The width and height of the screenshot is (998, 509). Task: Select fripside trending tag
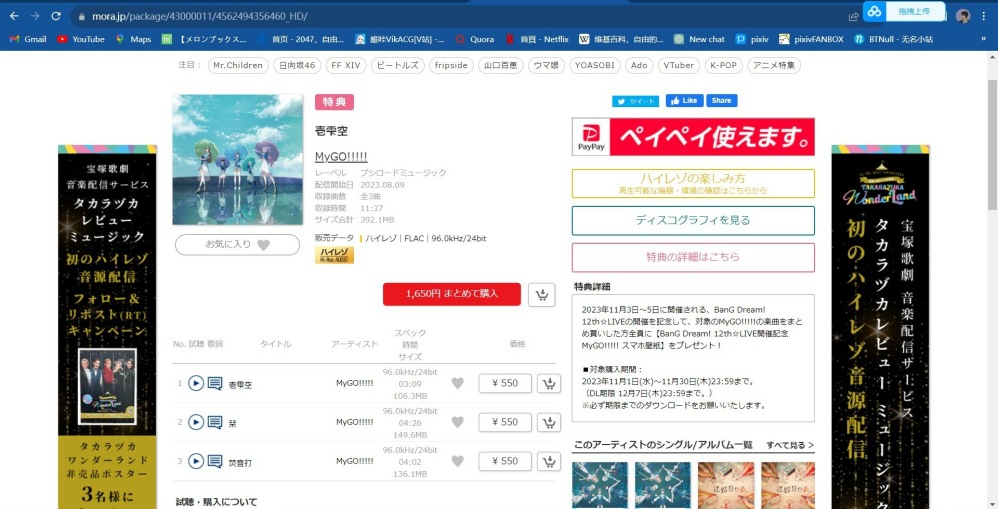click(451, 66)
